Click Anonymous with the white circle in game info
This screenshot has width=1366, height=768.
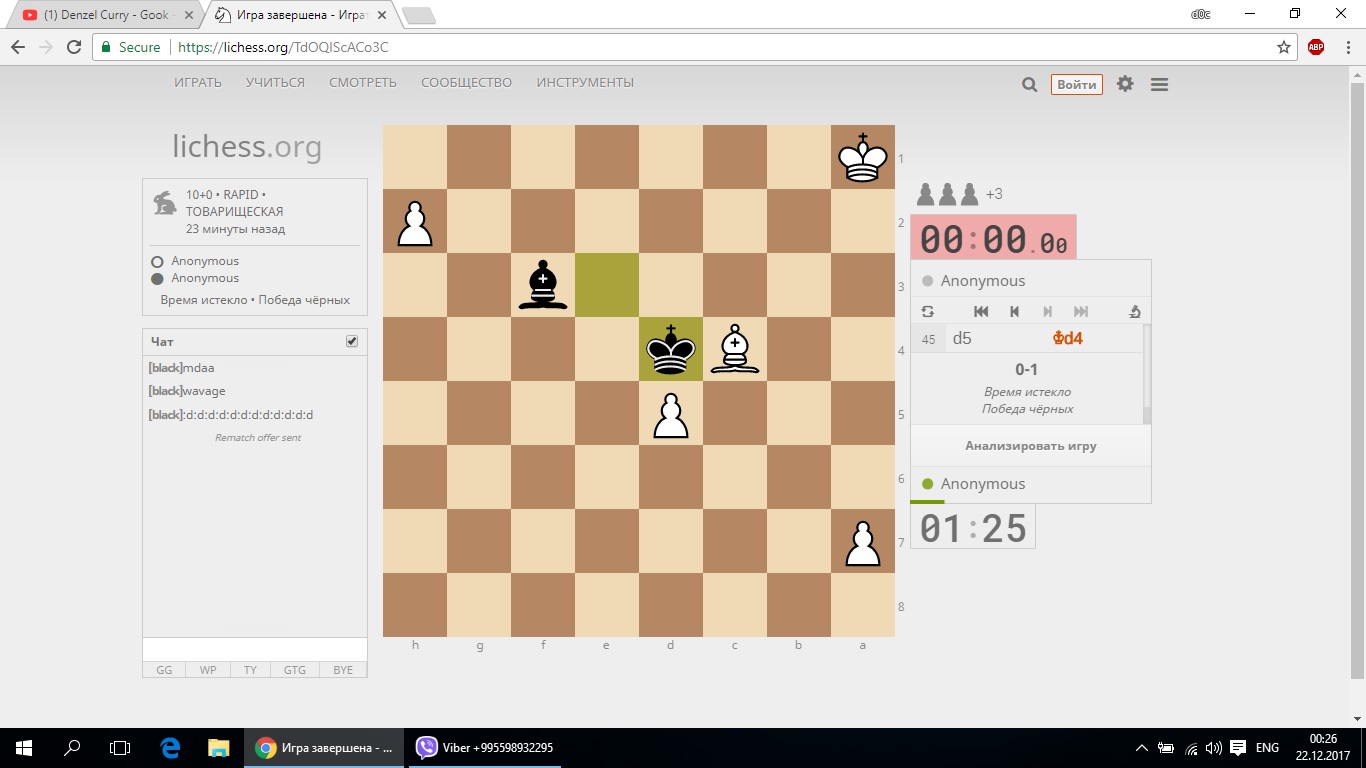(x=205, y=261)
